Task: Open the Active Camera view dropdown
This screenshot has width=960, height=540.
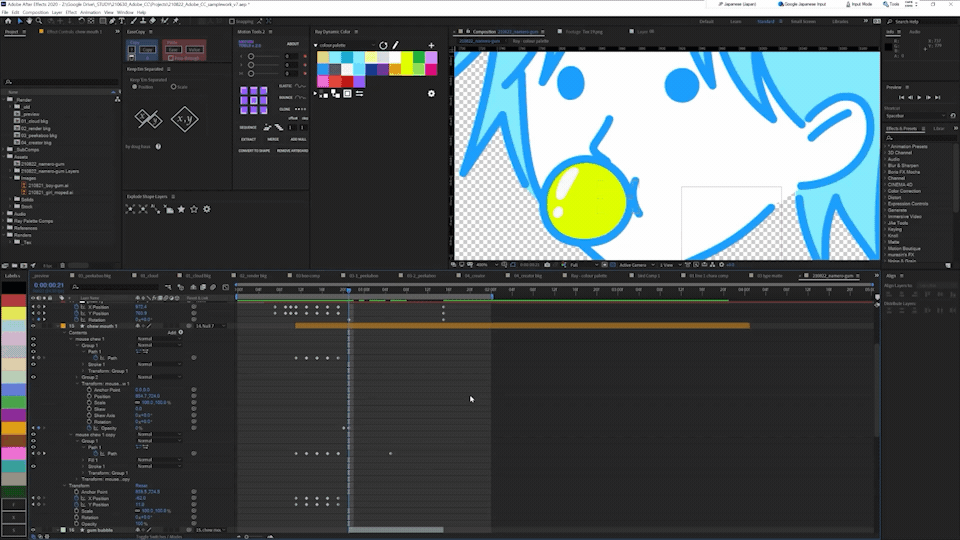Action: [636, 265]
